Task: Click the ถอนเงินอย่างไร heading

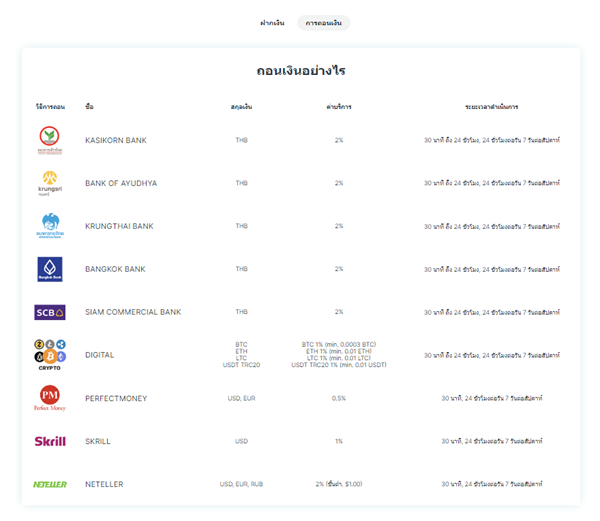Action: tap(301, 72)
